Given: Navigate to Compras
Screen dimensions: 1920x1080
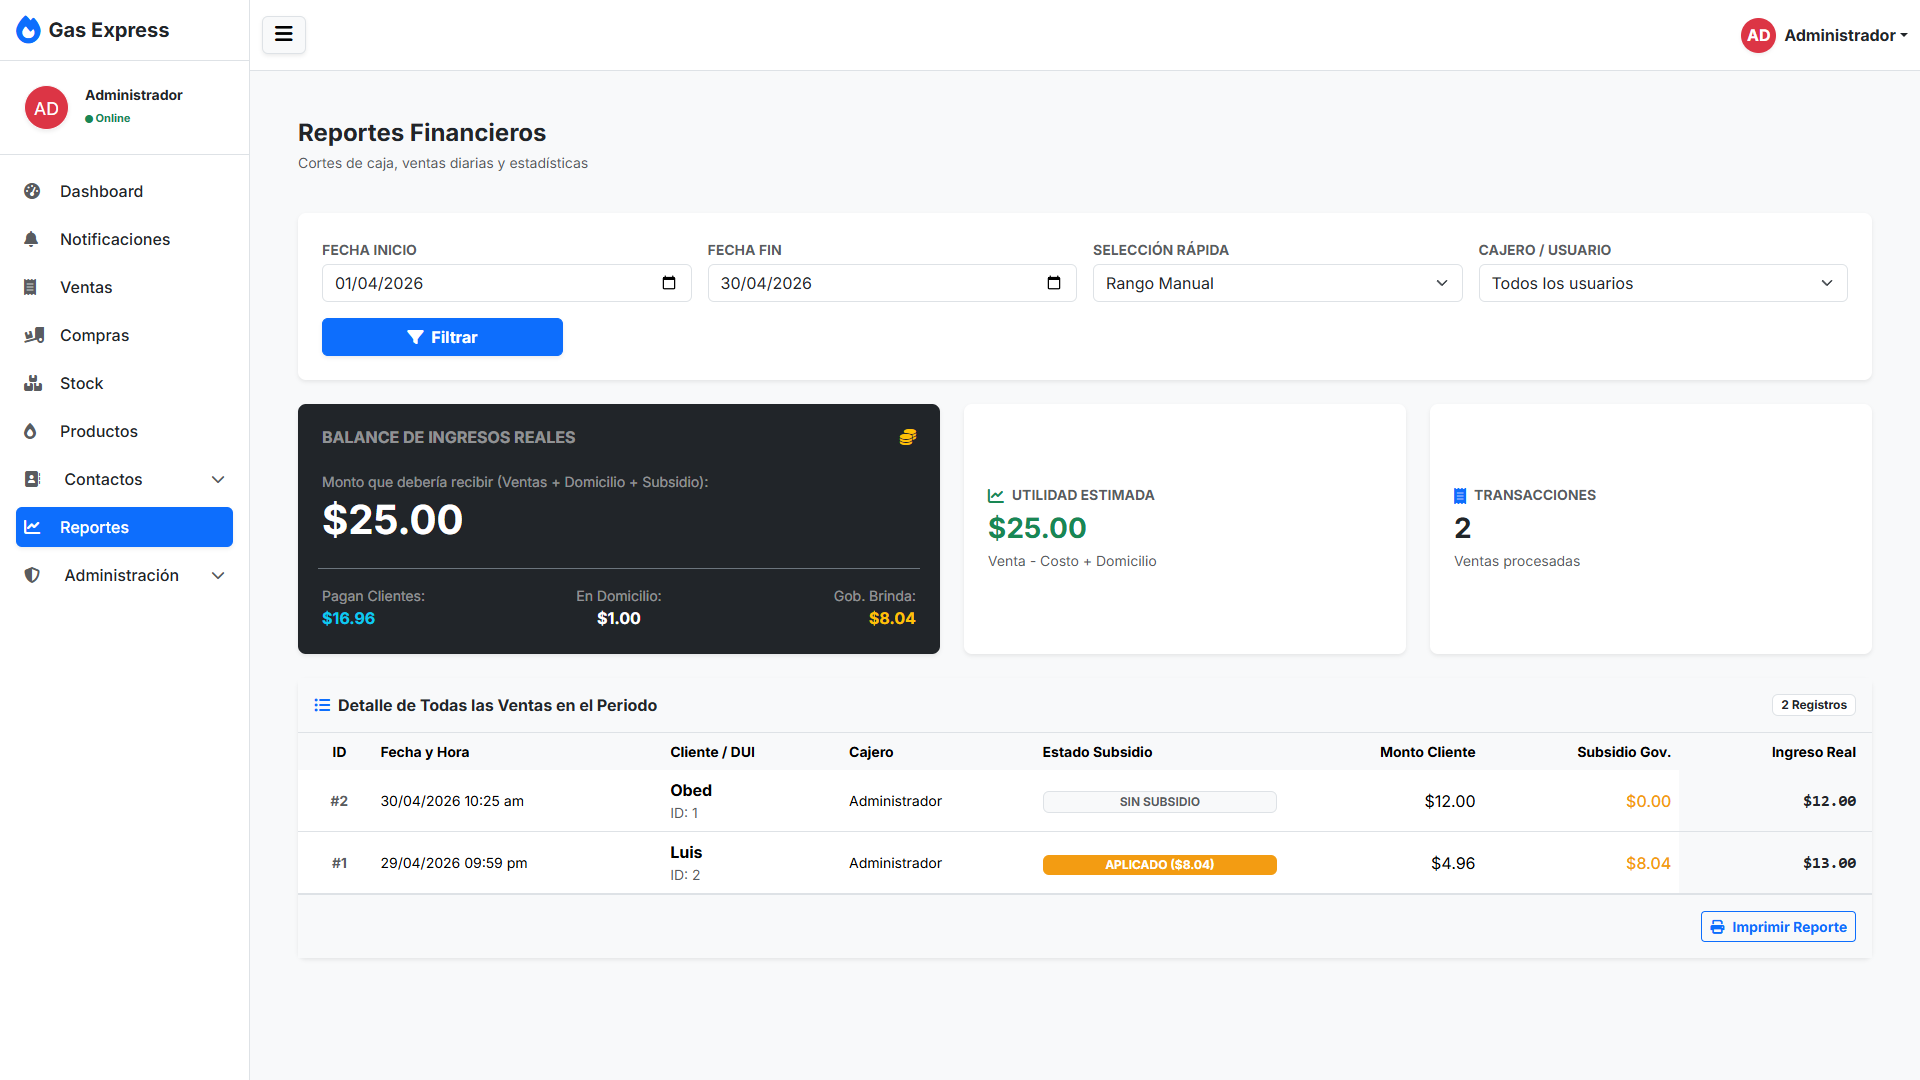Looking at the screenshot, I should [124, 335].
